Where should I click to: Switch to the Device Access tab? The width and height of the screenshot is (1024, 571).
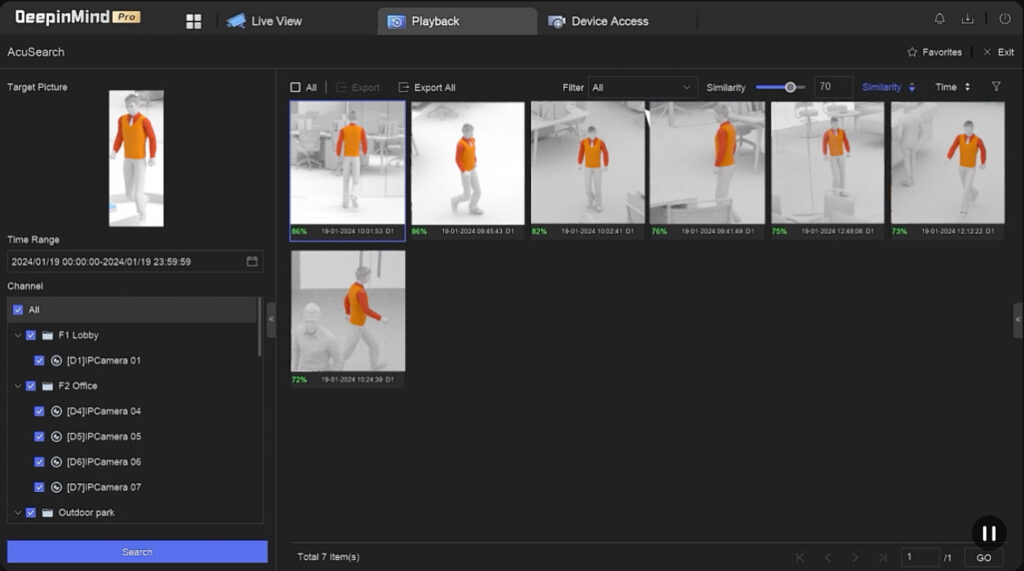click(598, 21)
